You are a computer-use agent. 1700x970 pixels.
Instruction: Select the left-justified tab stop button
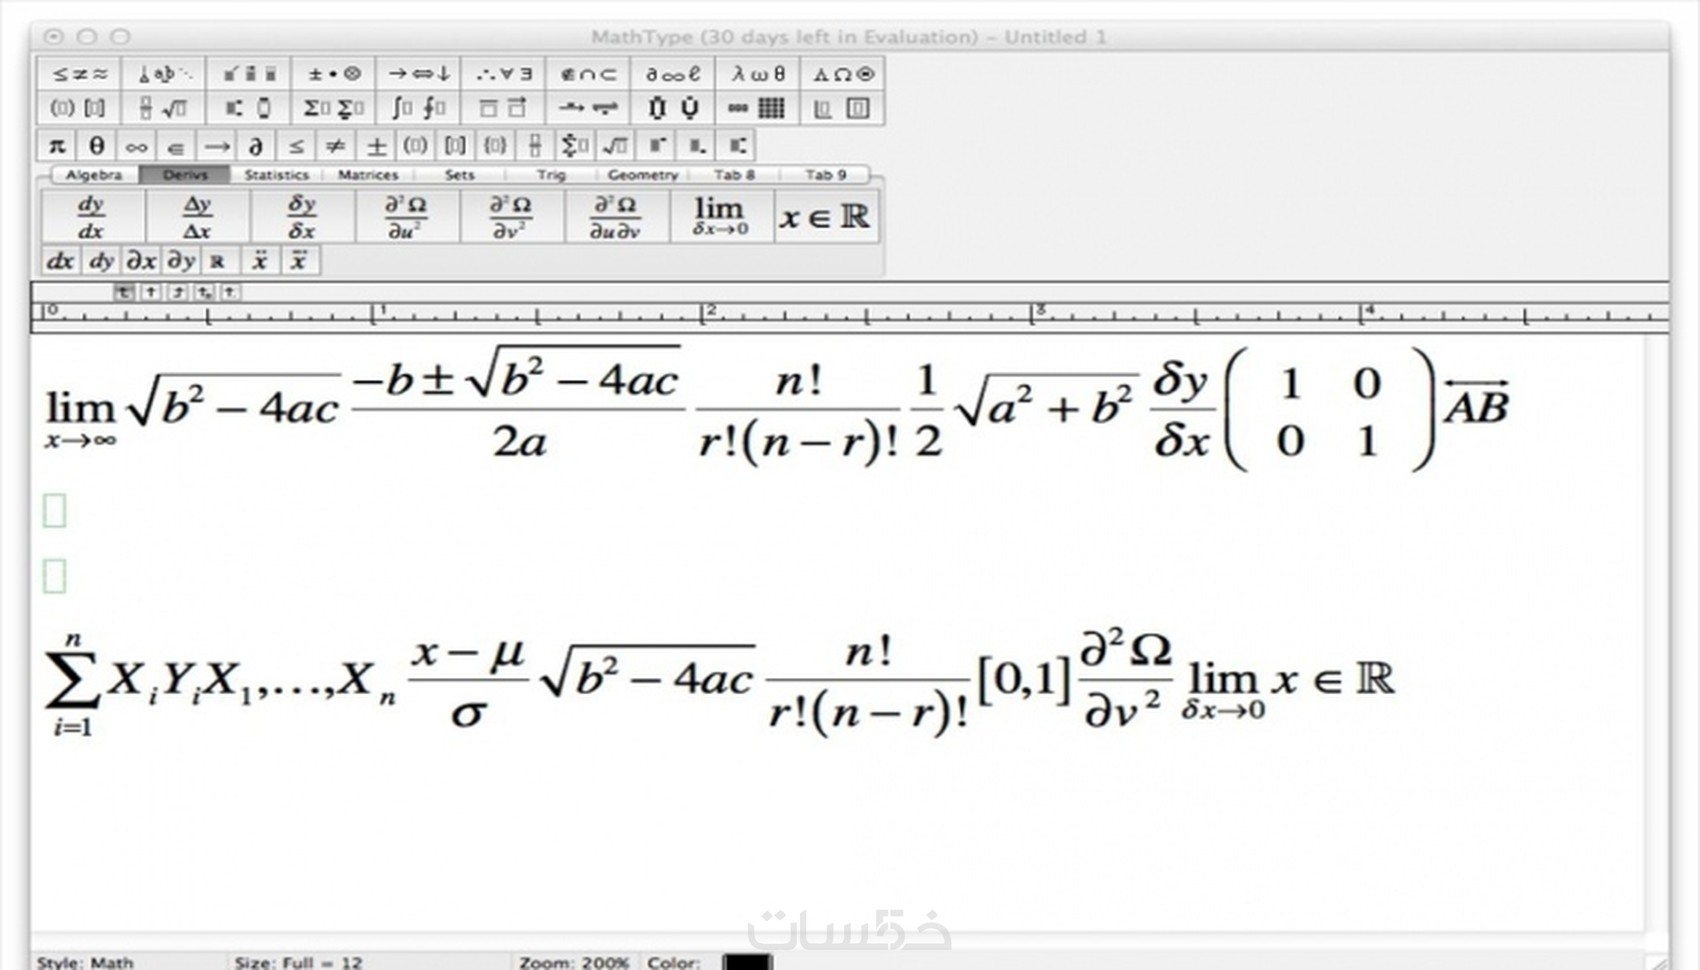[124, 292]
